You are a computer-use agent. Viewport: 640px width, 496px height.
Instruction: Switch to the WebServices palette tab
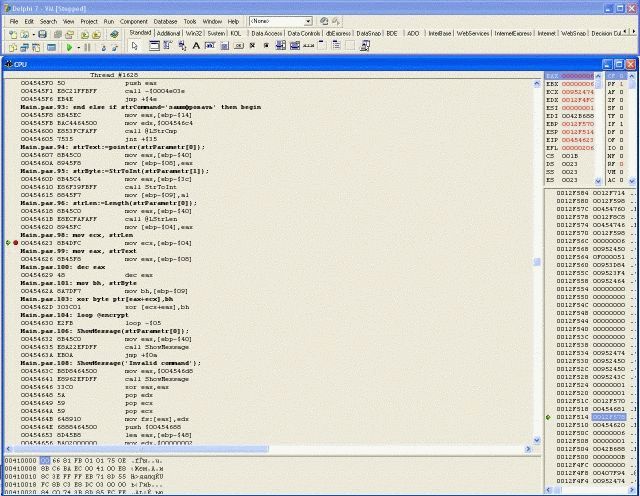coord(473,33)
